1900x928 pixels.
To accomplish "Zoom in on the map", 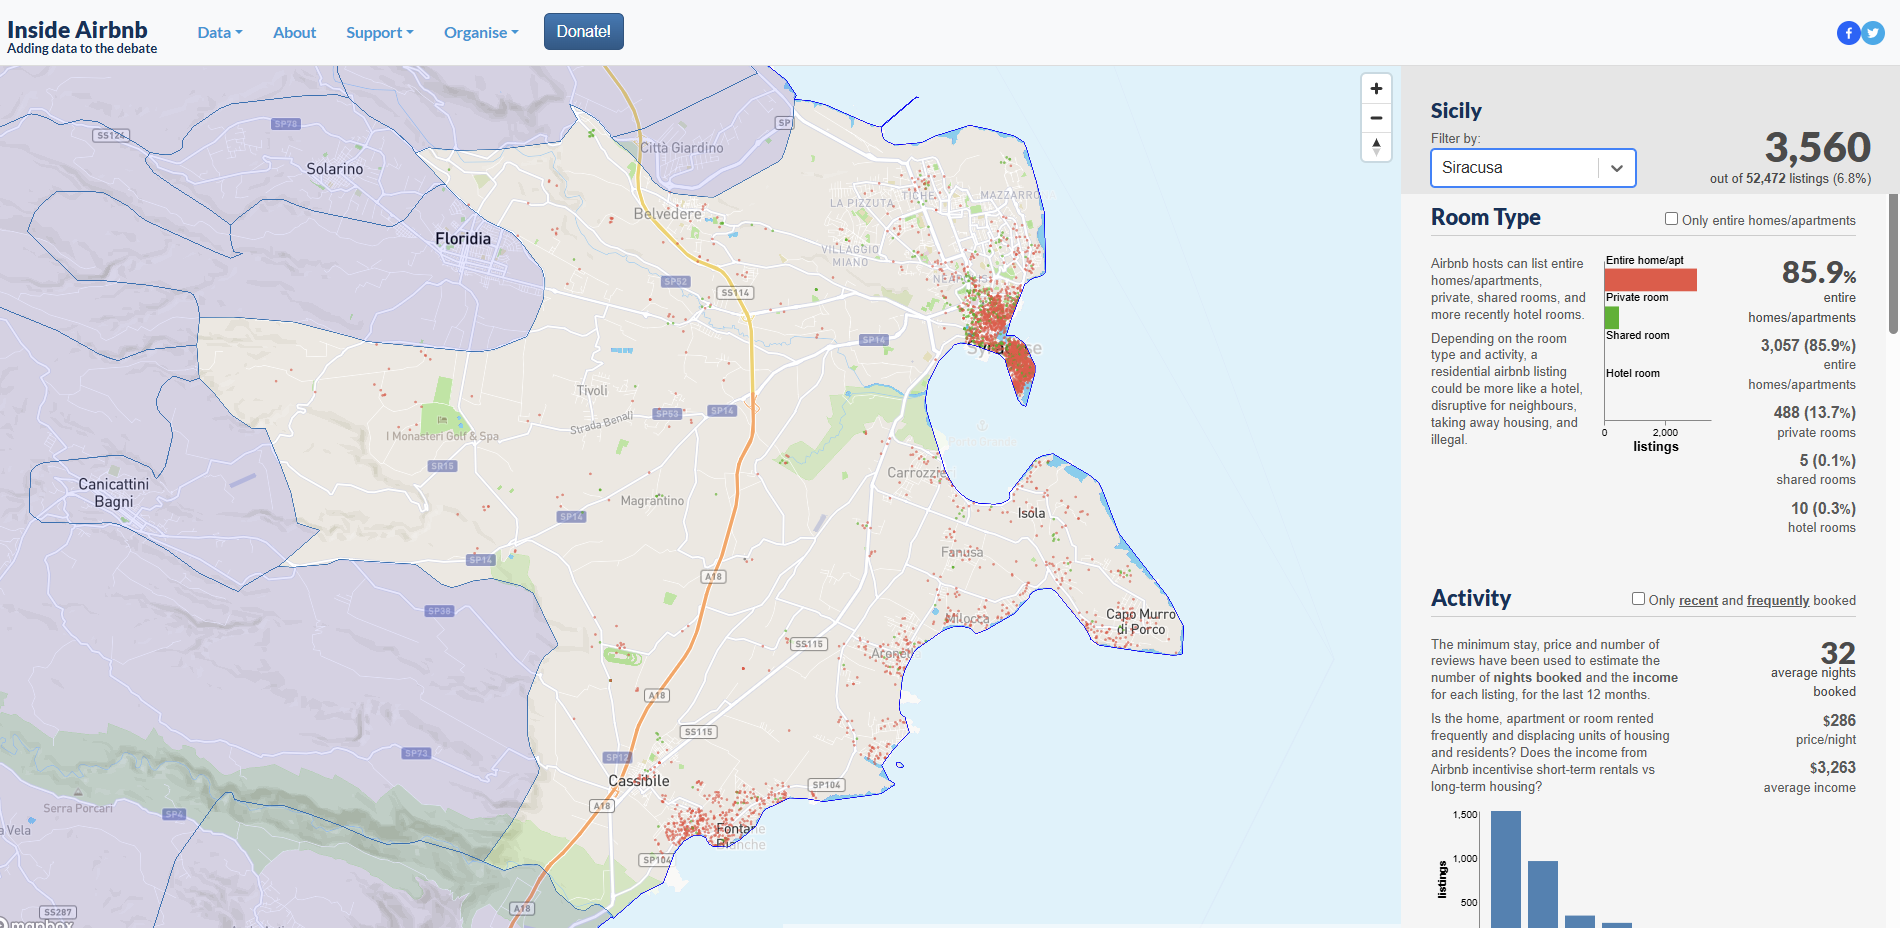I will [x=1376, y=89].
